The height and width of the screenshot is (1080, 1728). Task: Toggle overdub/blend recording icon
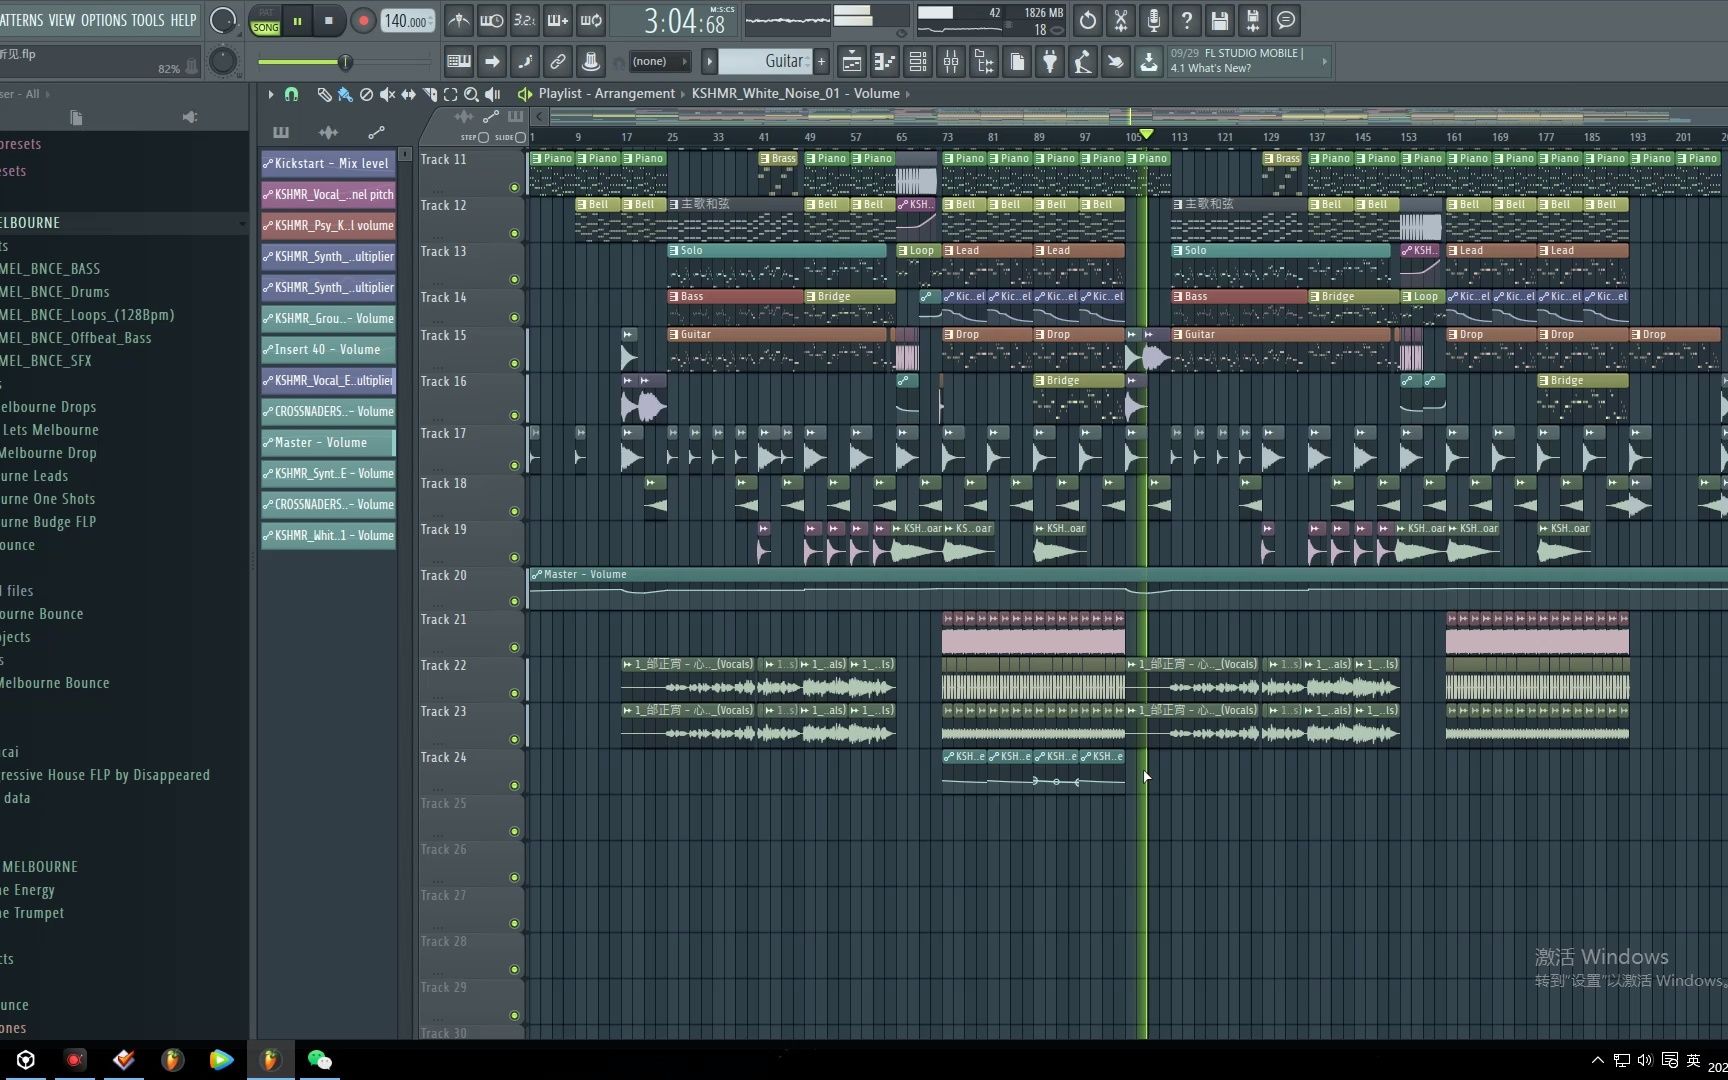tap(557, 20)
